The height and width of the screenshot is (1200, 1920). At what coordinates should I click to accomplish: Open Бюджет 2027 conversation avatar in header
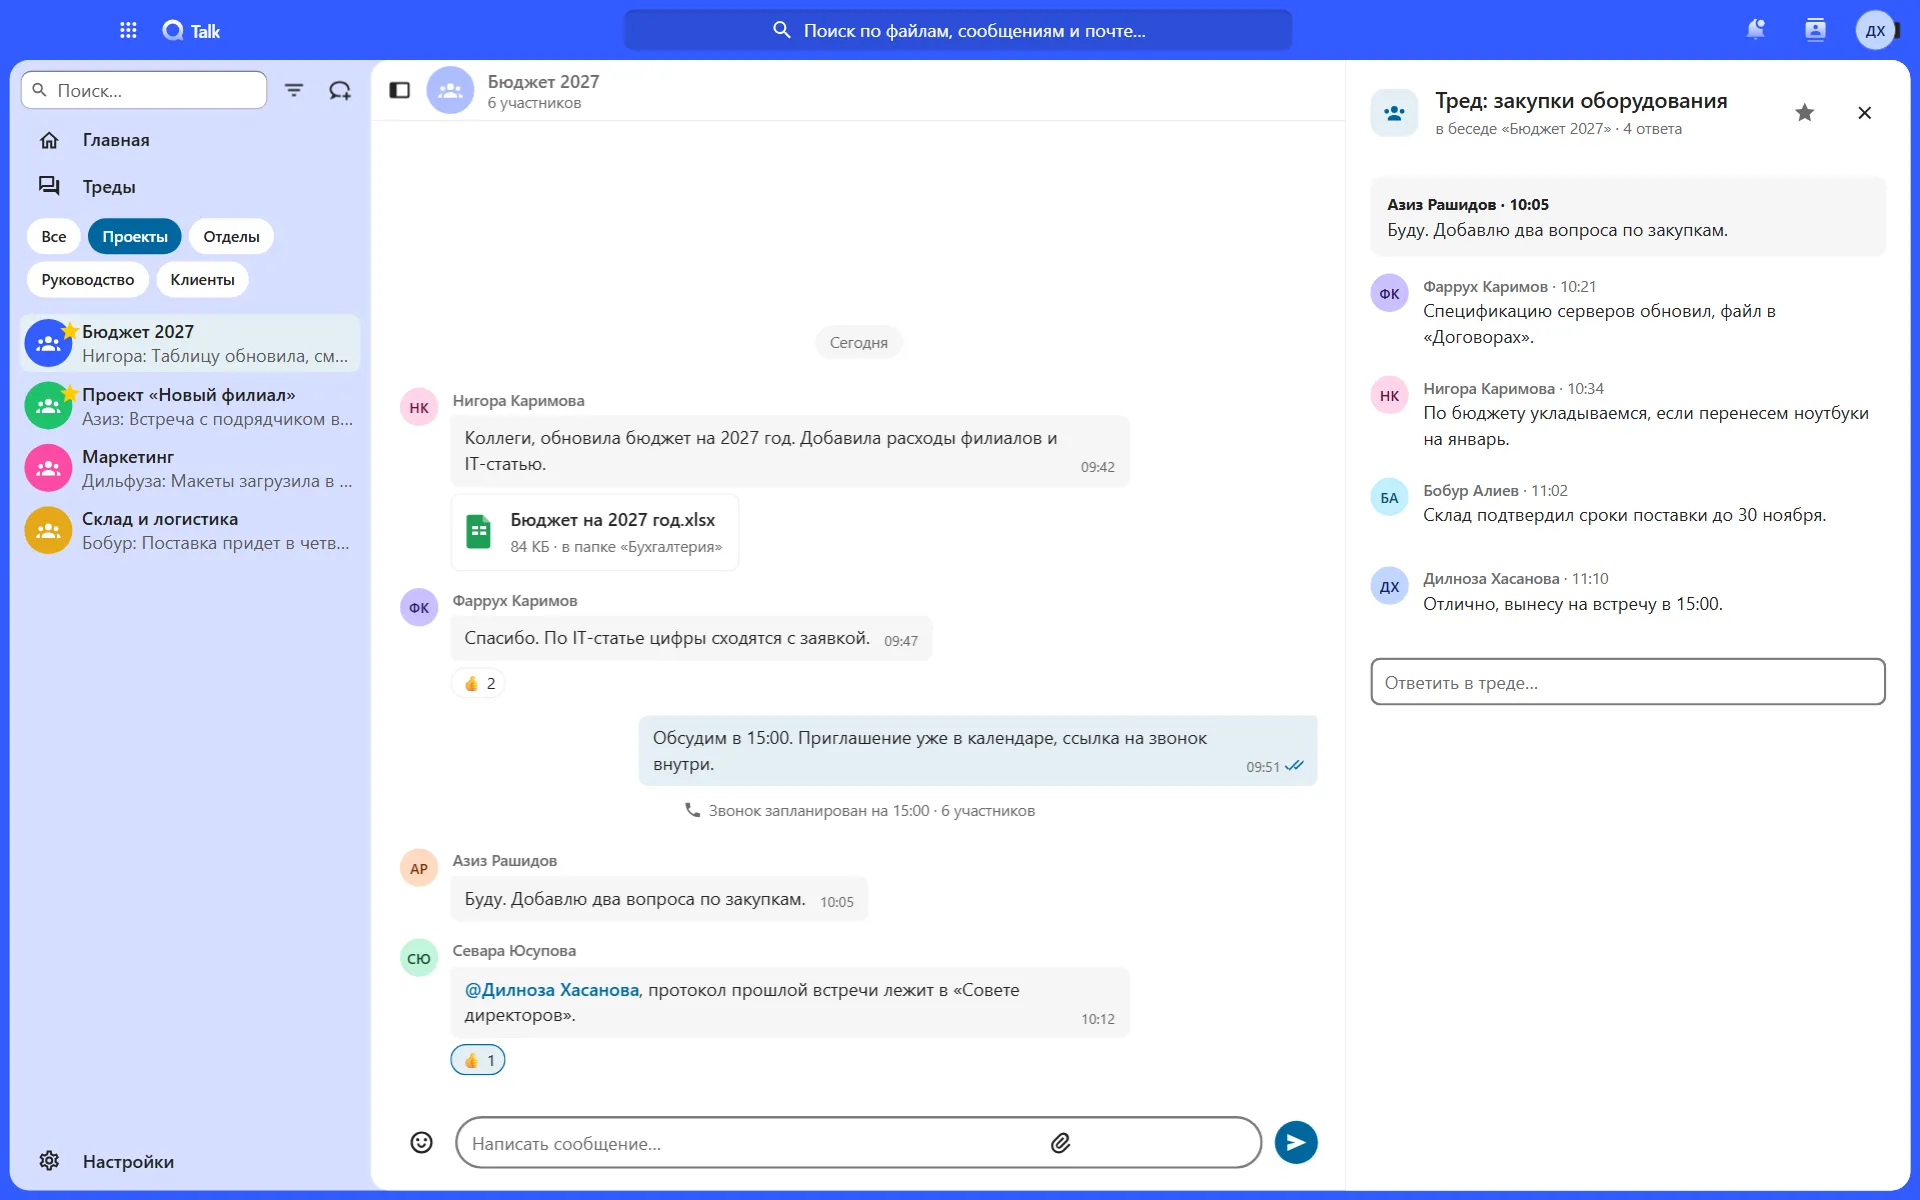tap(450, 90)
